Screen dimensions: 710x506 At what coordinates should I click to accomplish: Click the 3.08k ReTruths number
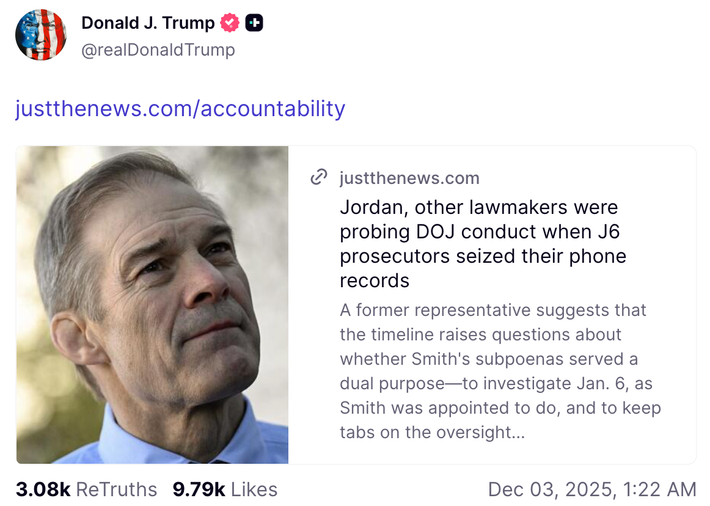click(x=43, y=489)
